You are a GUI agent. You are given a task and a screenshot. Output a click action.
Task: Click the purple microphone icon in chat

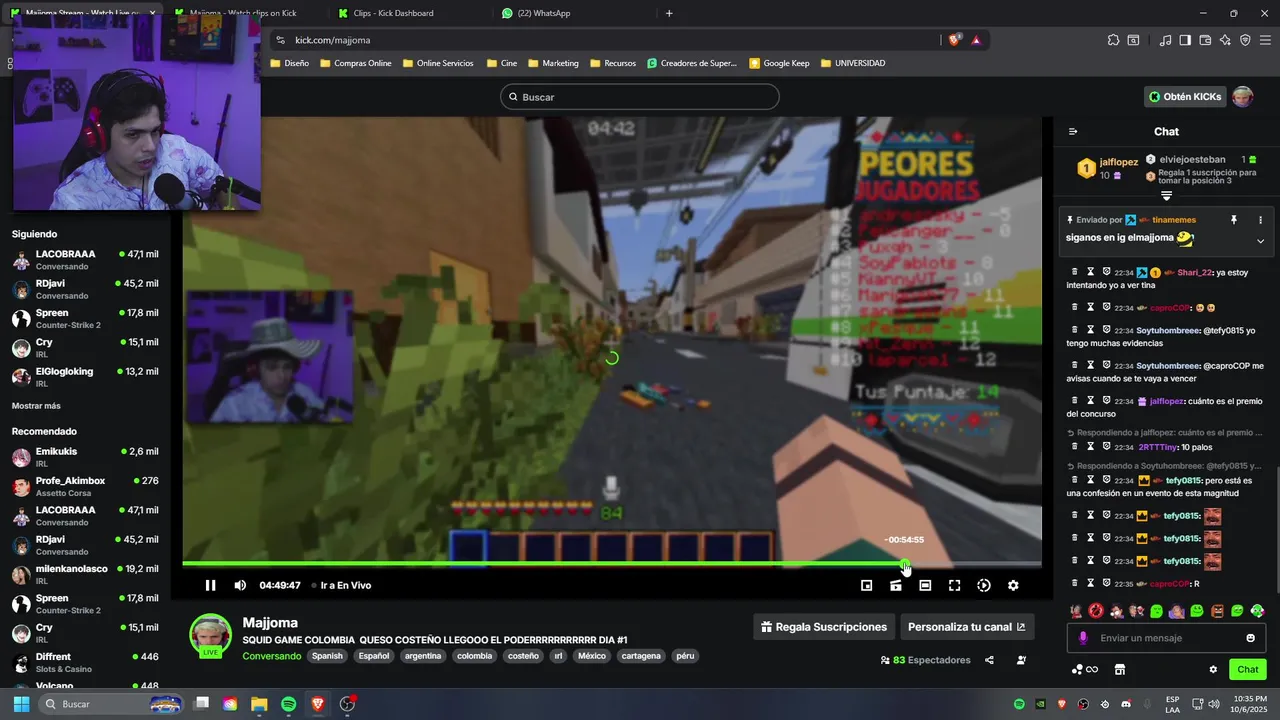pos(1083,638)
